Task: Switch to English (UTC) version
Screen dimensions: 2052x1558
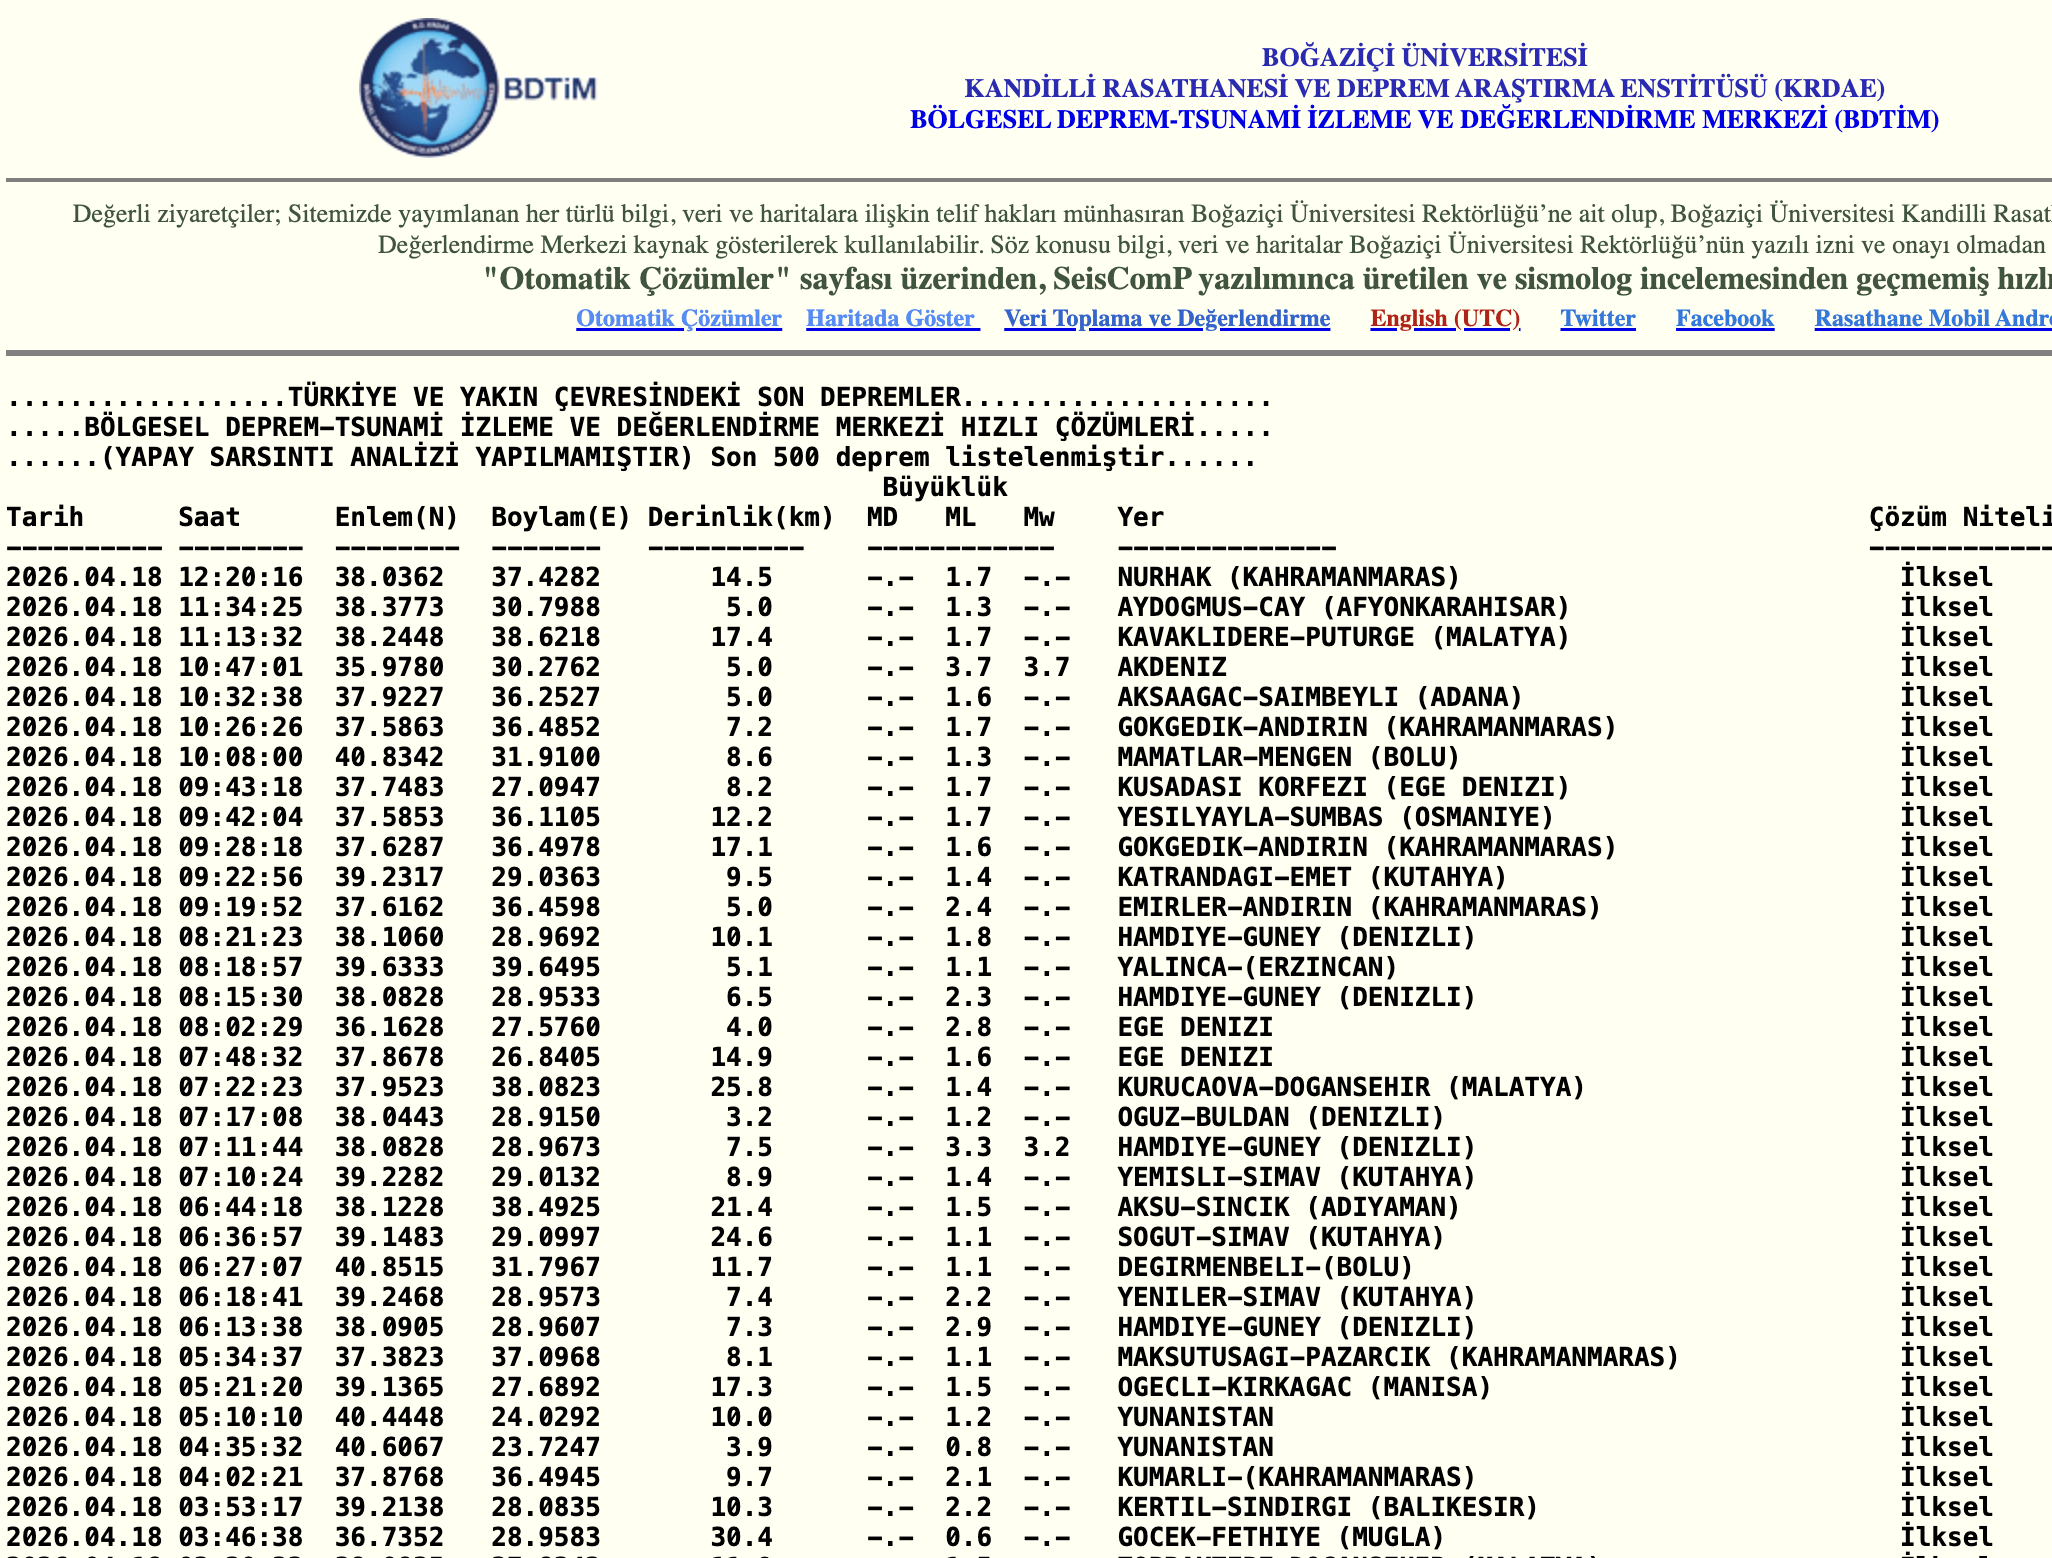Action: (1444, 318)
